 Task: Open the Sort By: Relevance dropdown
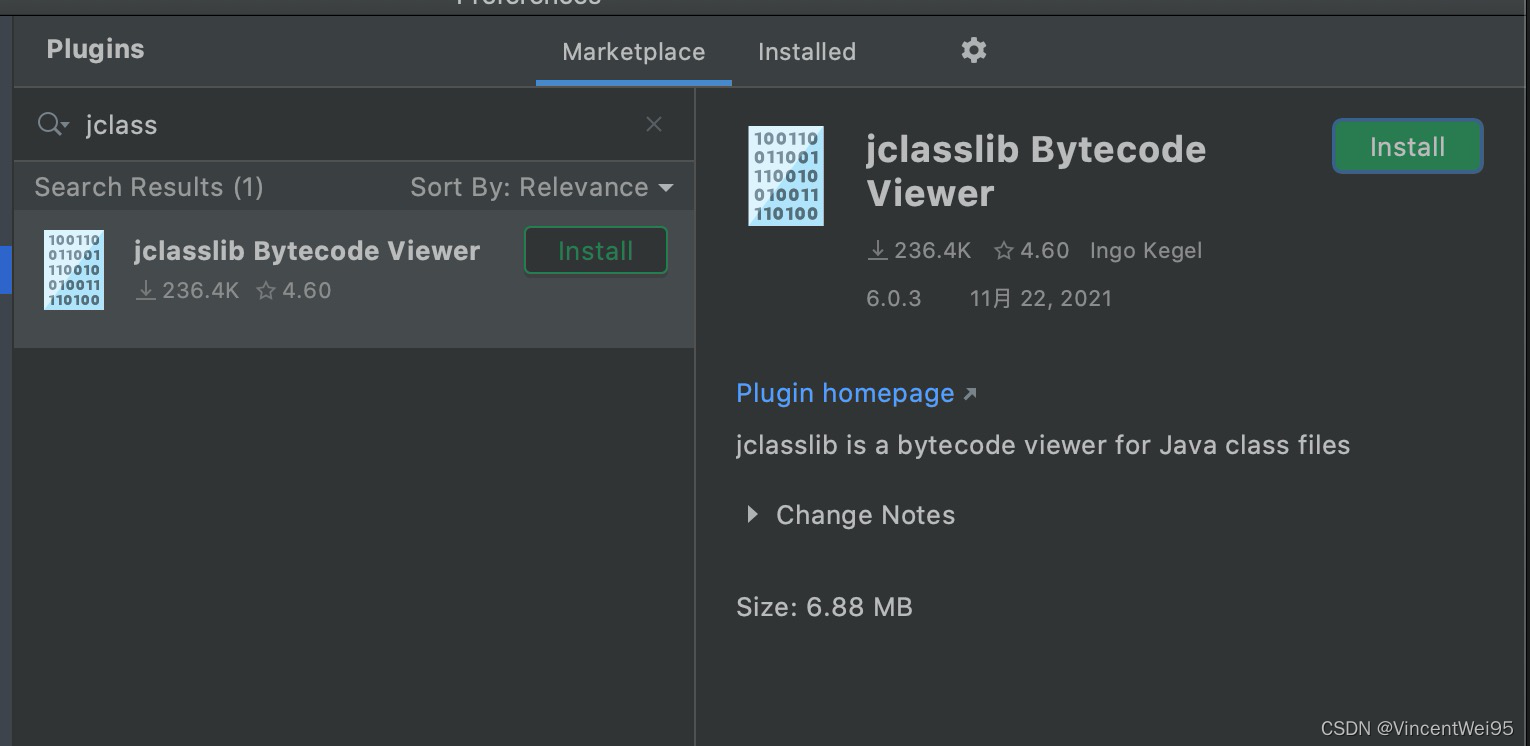(x=542, y=187)
